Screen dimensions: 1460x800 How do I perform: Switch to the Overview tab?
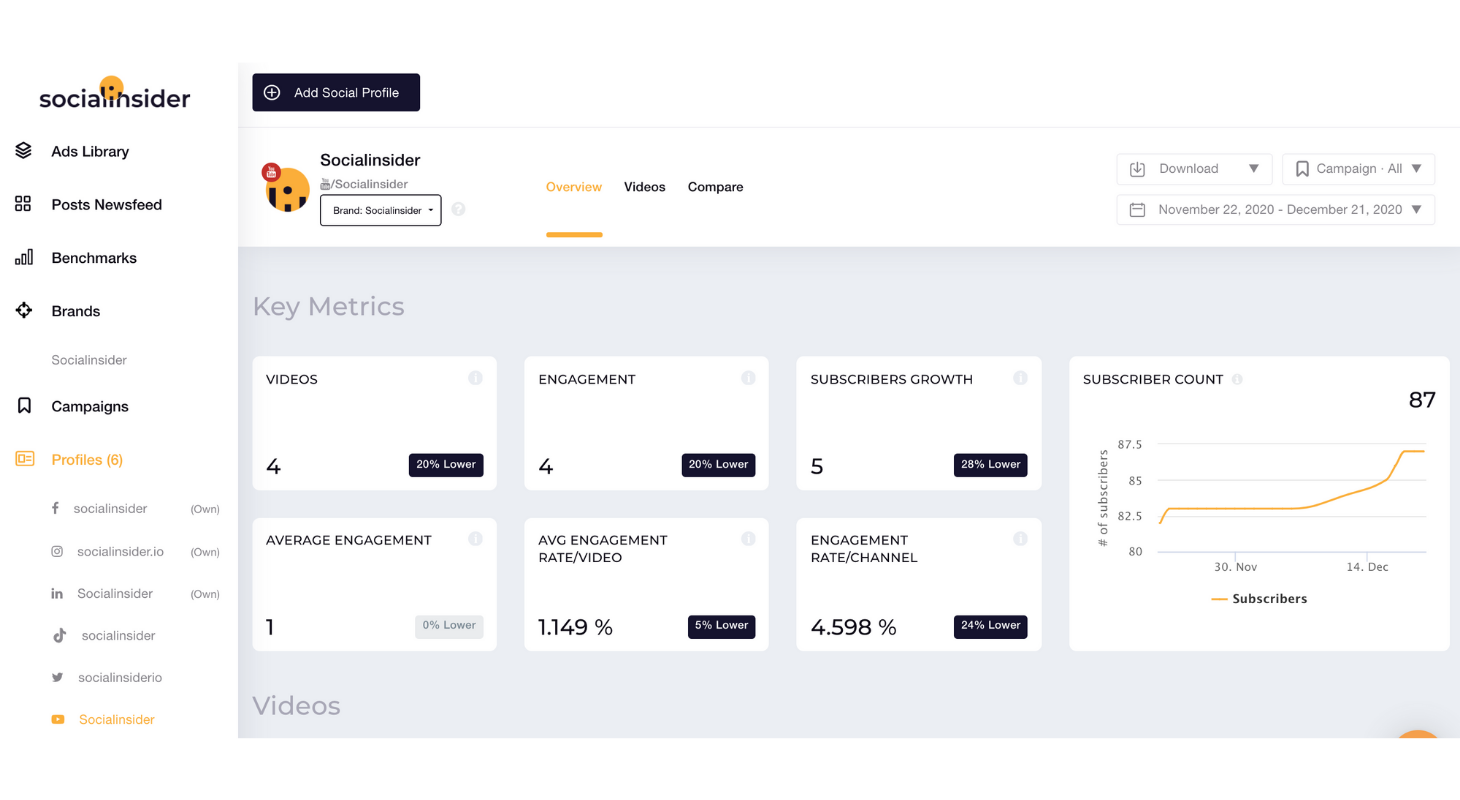(x=574, y=187)
